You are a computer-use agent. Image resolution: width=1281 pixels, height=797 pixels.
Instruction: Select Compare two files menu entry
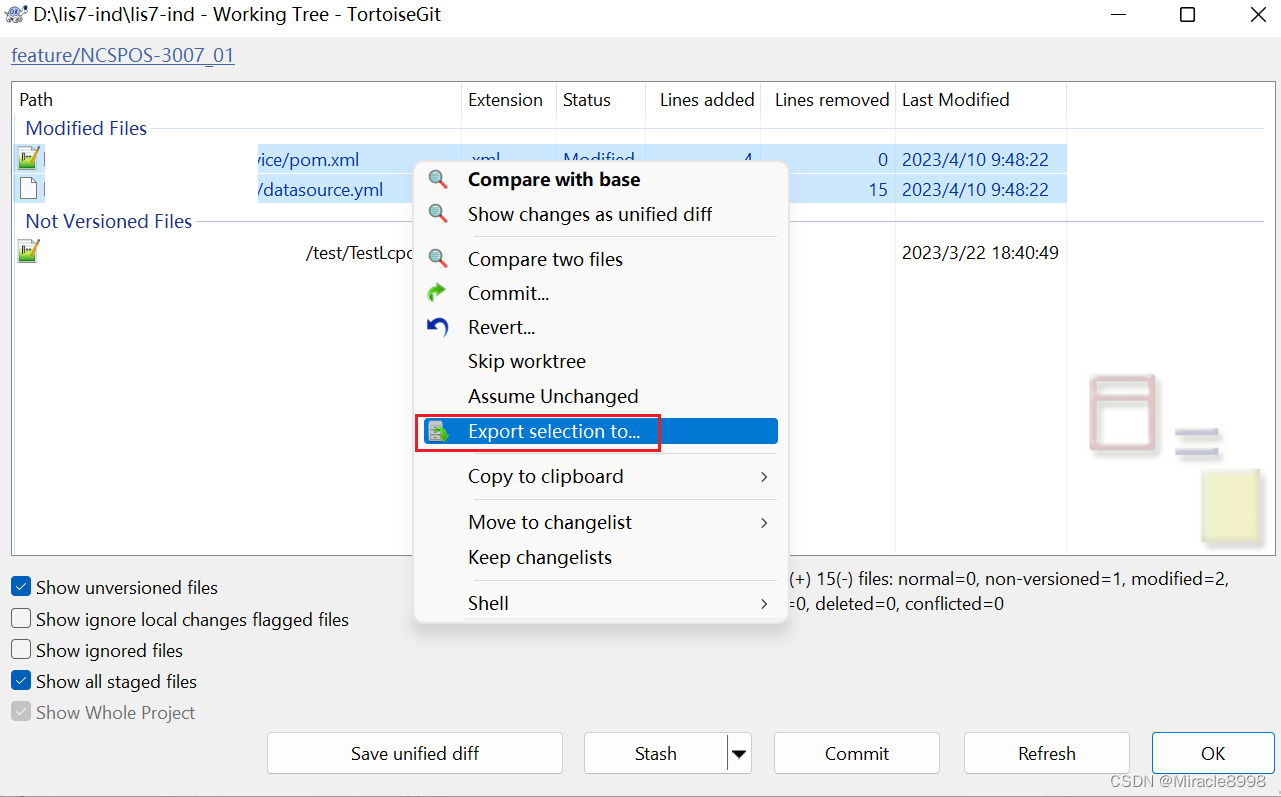601,259
